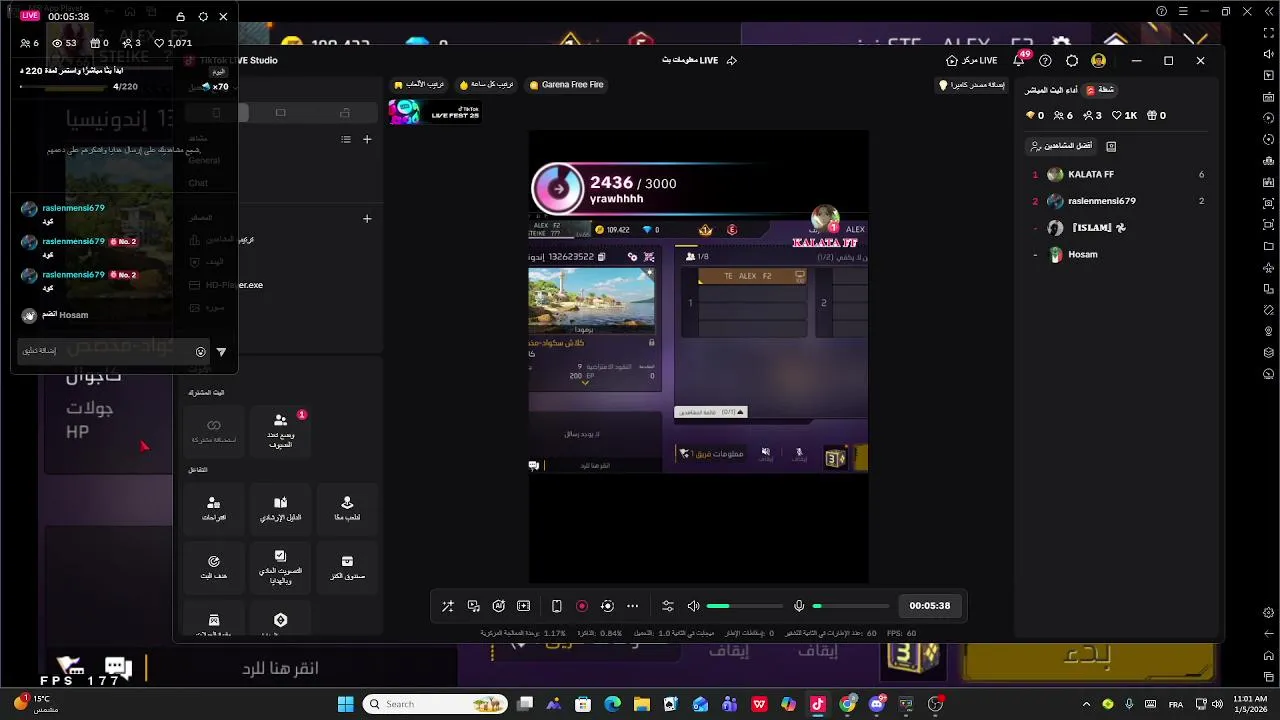Open TikTok LIVE Studio settings gear
1280x720 pixels.
[1072, 61]
